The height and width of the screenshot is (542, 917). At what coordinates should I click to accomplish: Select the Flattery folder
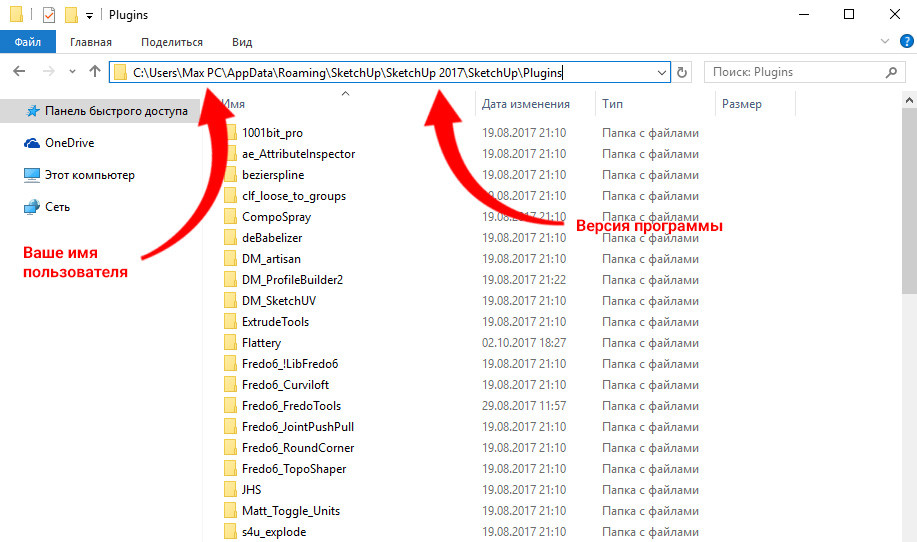click(261, 343)
